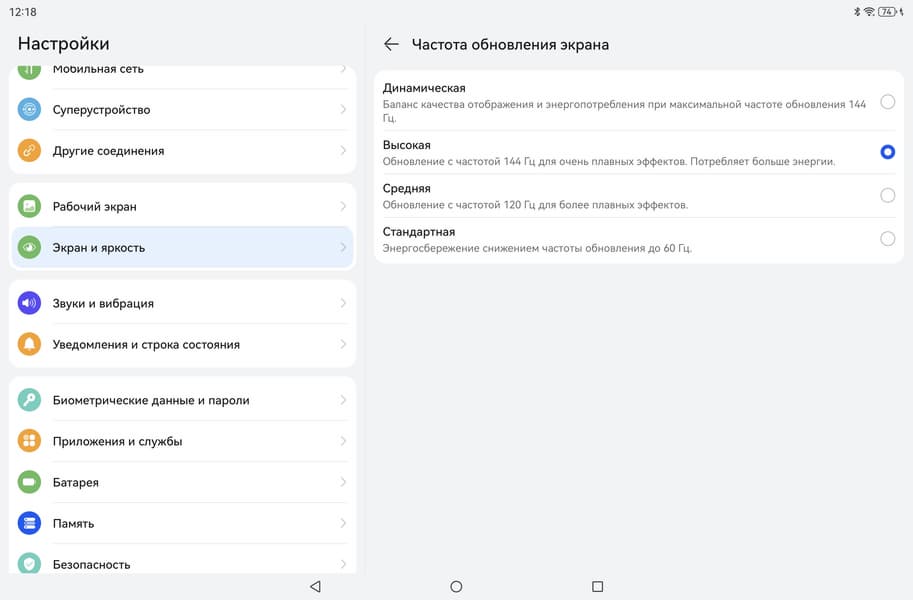Expand the Приложения и службы chevron
Screen dimensions: 913x600
point(343,441)
